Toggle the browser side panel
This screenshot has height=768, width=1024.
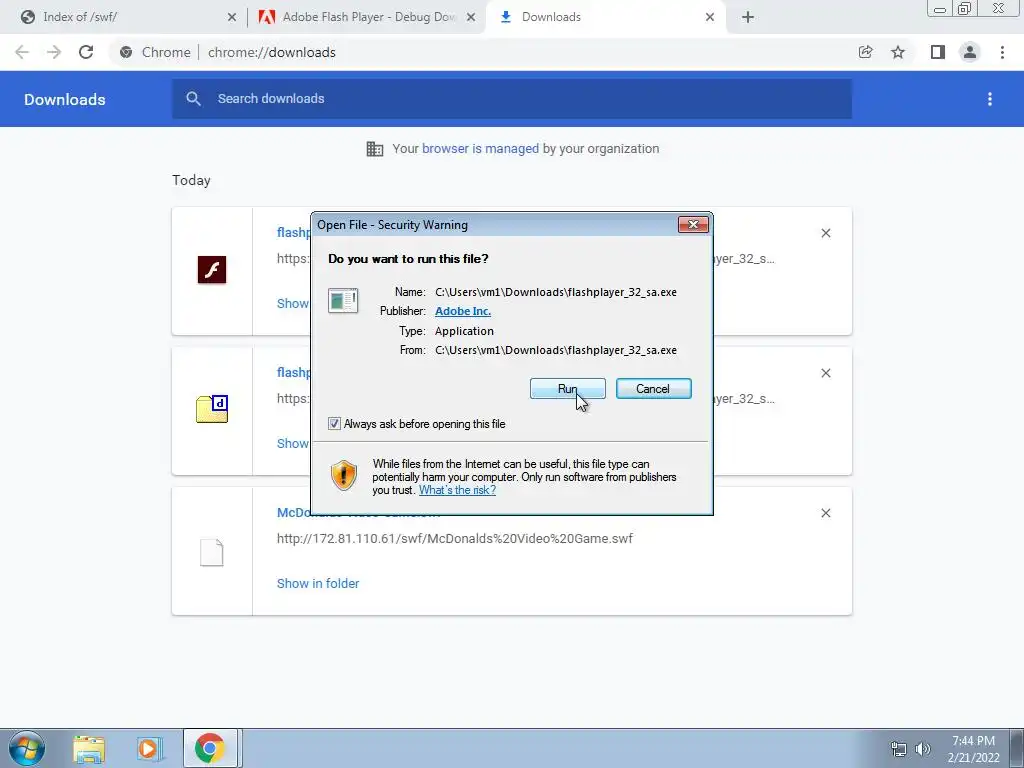coord(938,52)
